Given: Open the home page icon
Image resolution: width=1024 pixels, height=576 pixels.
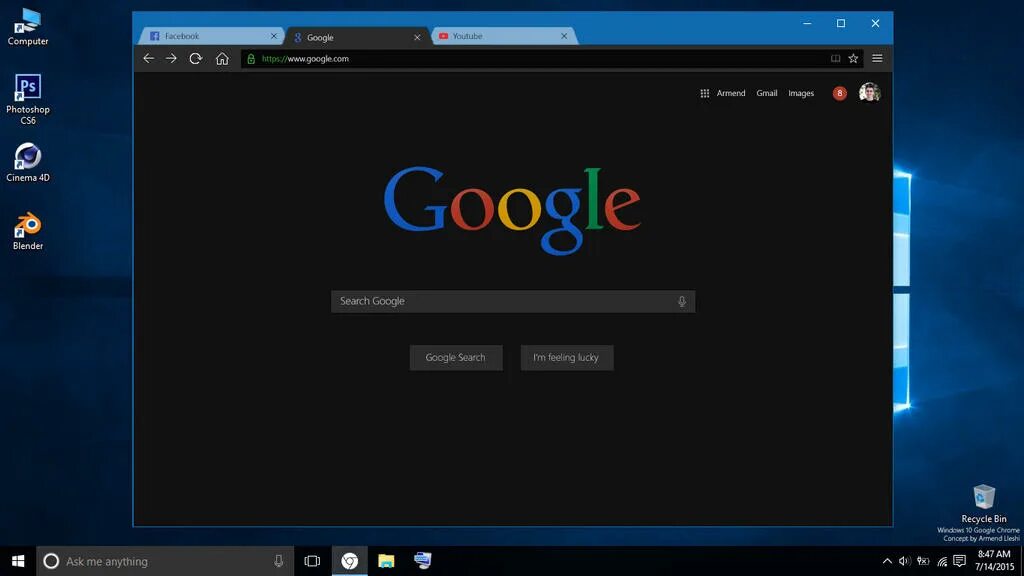Looking at the screenshot, I should tap(222, 59).
